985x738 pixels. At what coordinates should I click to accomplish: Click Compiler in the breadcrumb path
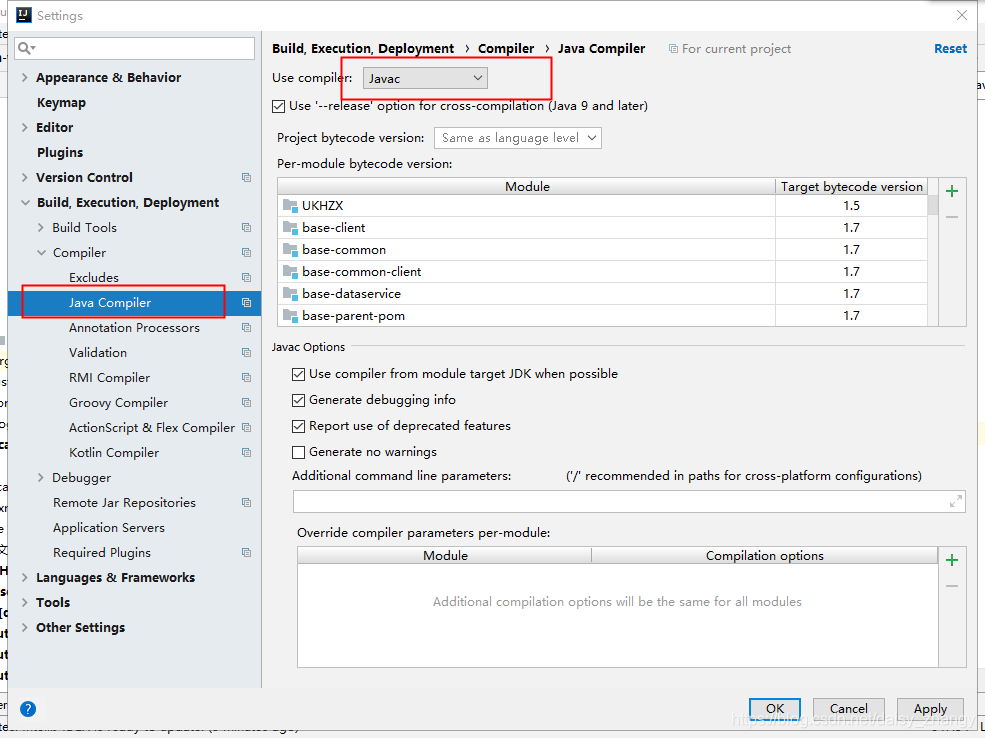506,48
